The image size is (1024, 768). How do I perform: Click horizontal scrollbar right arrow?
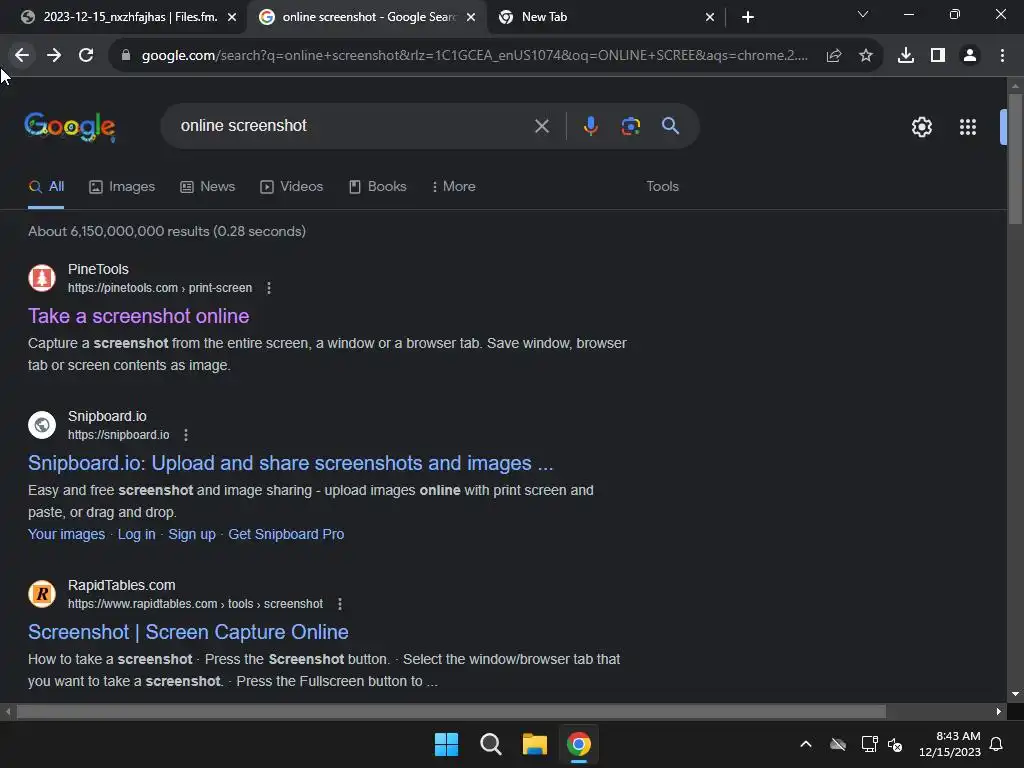point(999,711)
